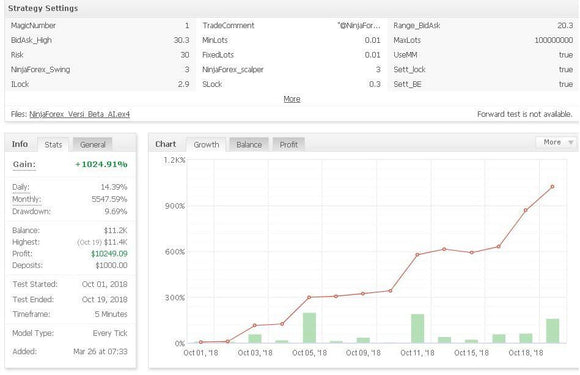Click the BidAsk_High value 30.3
Image resolution: width=580 pixels, height=375 pixels.
pyautogui.click(x=181, y=40)
